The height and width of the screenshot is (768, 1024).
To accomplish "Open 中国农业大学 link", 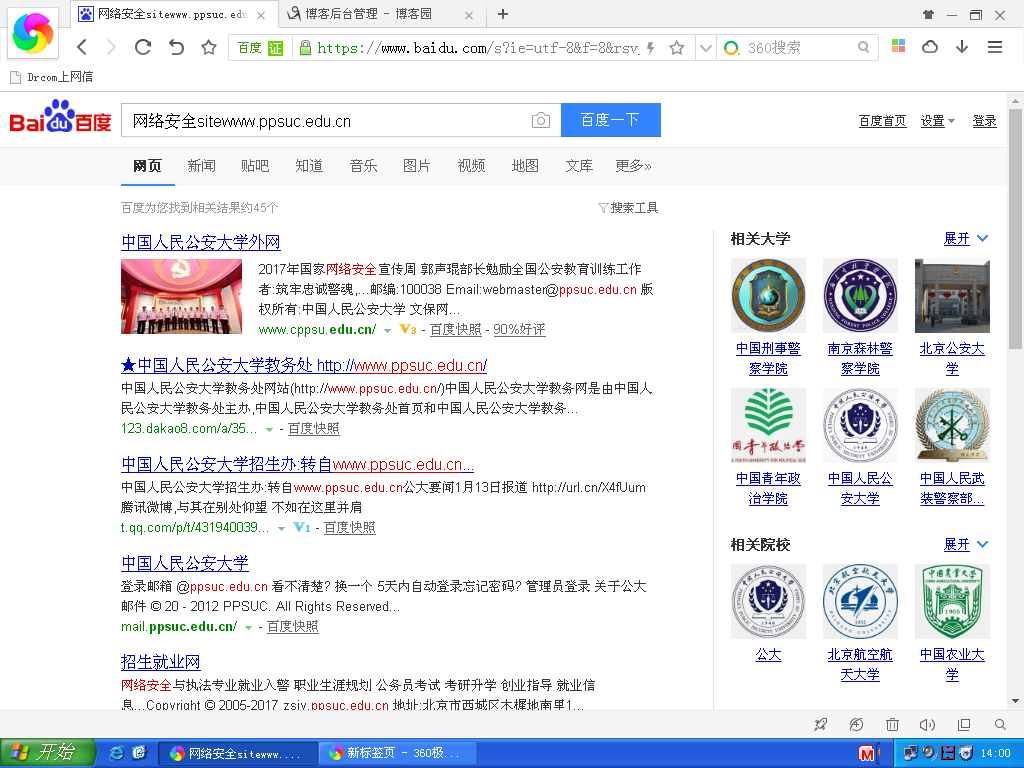I will tap(952, 664).
